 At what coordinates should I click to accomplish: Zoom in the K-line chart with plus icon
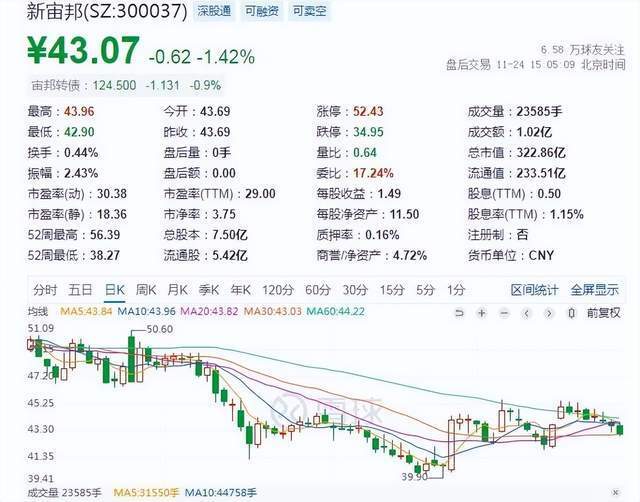[482, 313]
